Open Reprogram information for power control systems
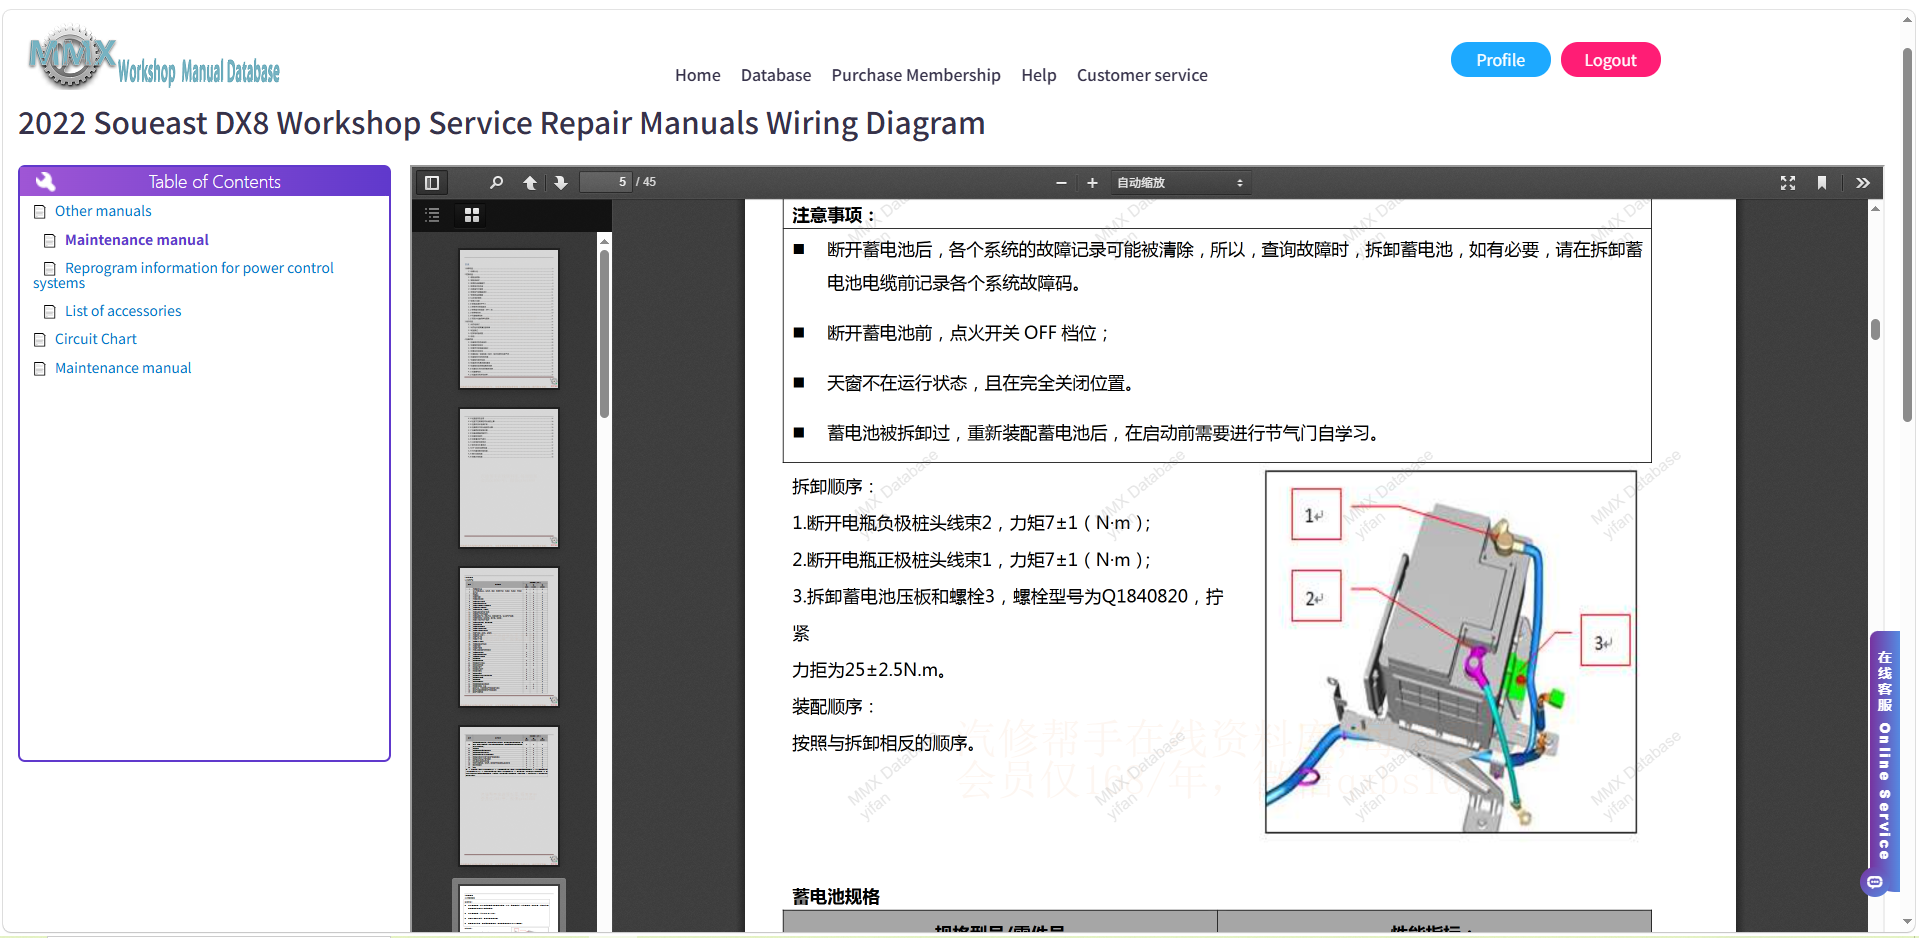1919x938 pixels. (x=184, y=275)
